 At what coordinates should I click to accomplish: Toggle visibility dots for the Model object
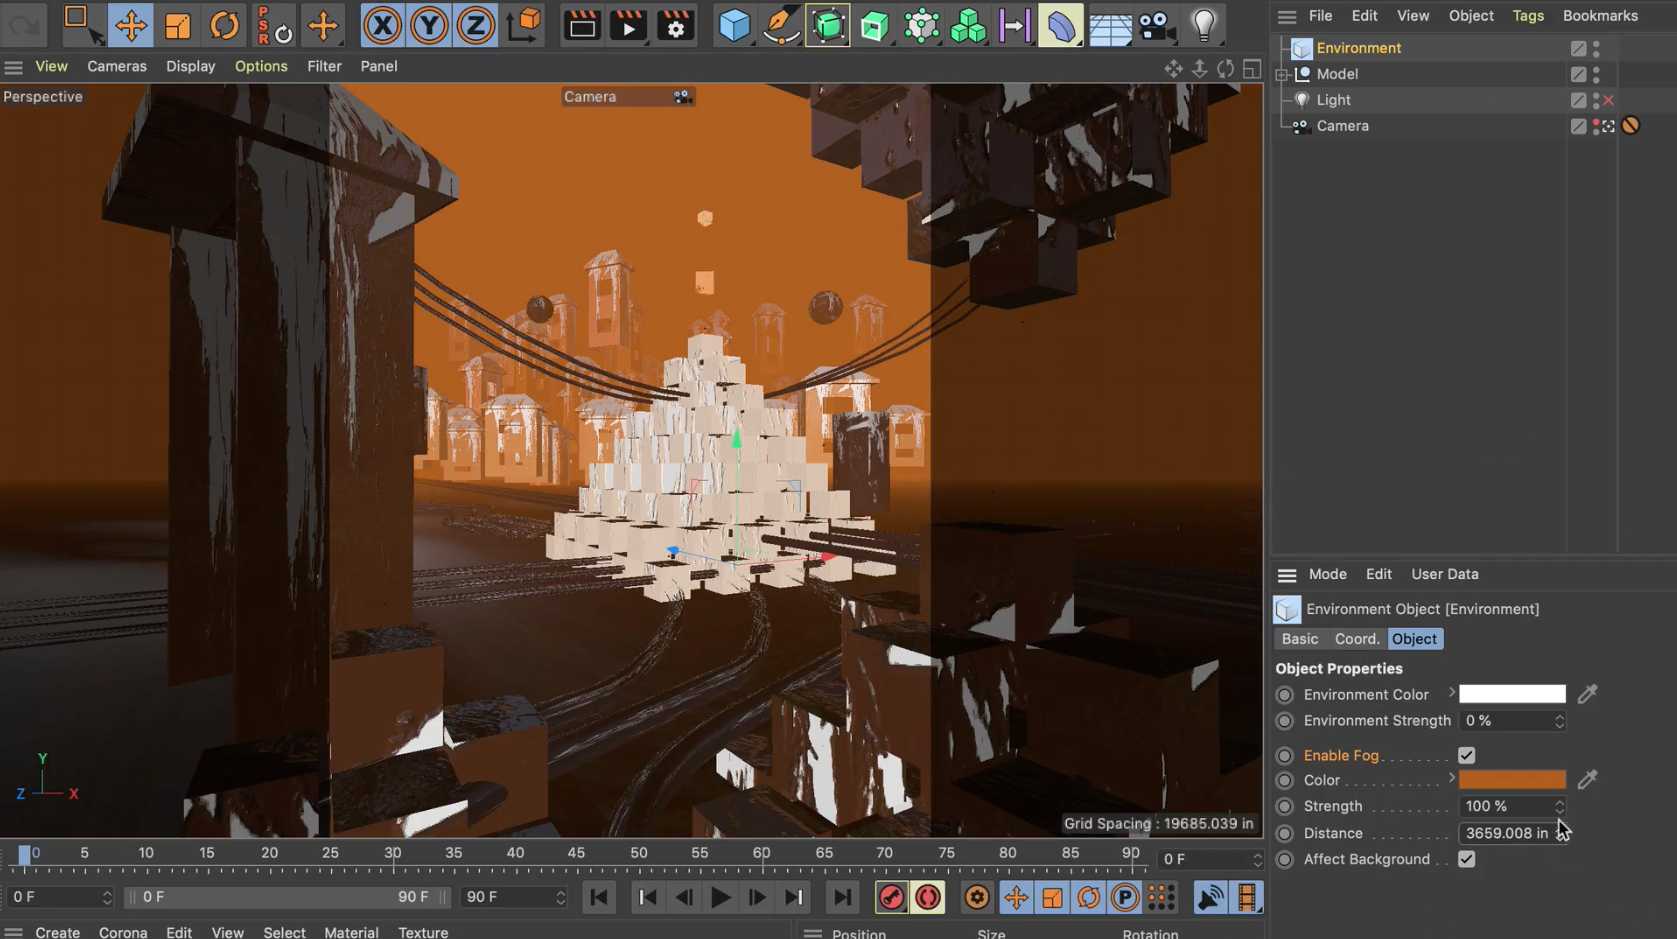point(1596,74)
